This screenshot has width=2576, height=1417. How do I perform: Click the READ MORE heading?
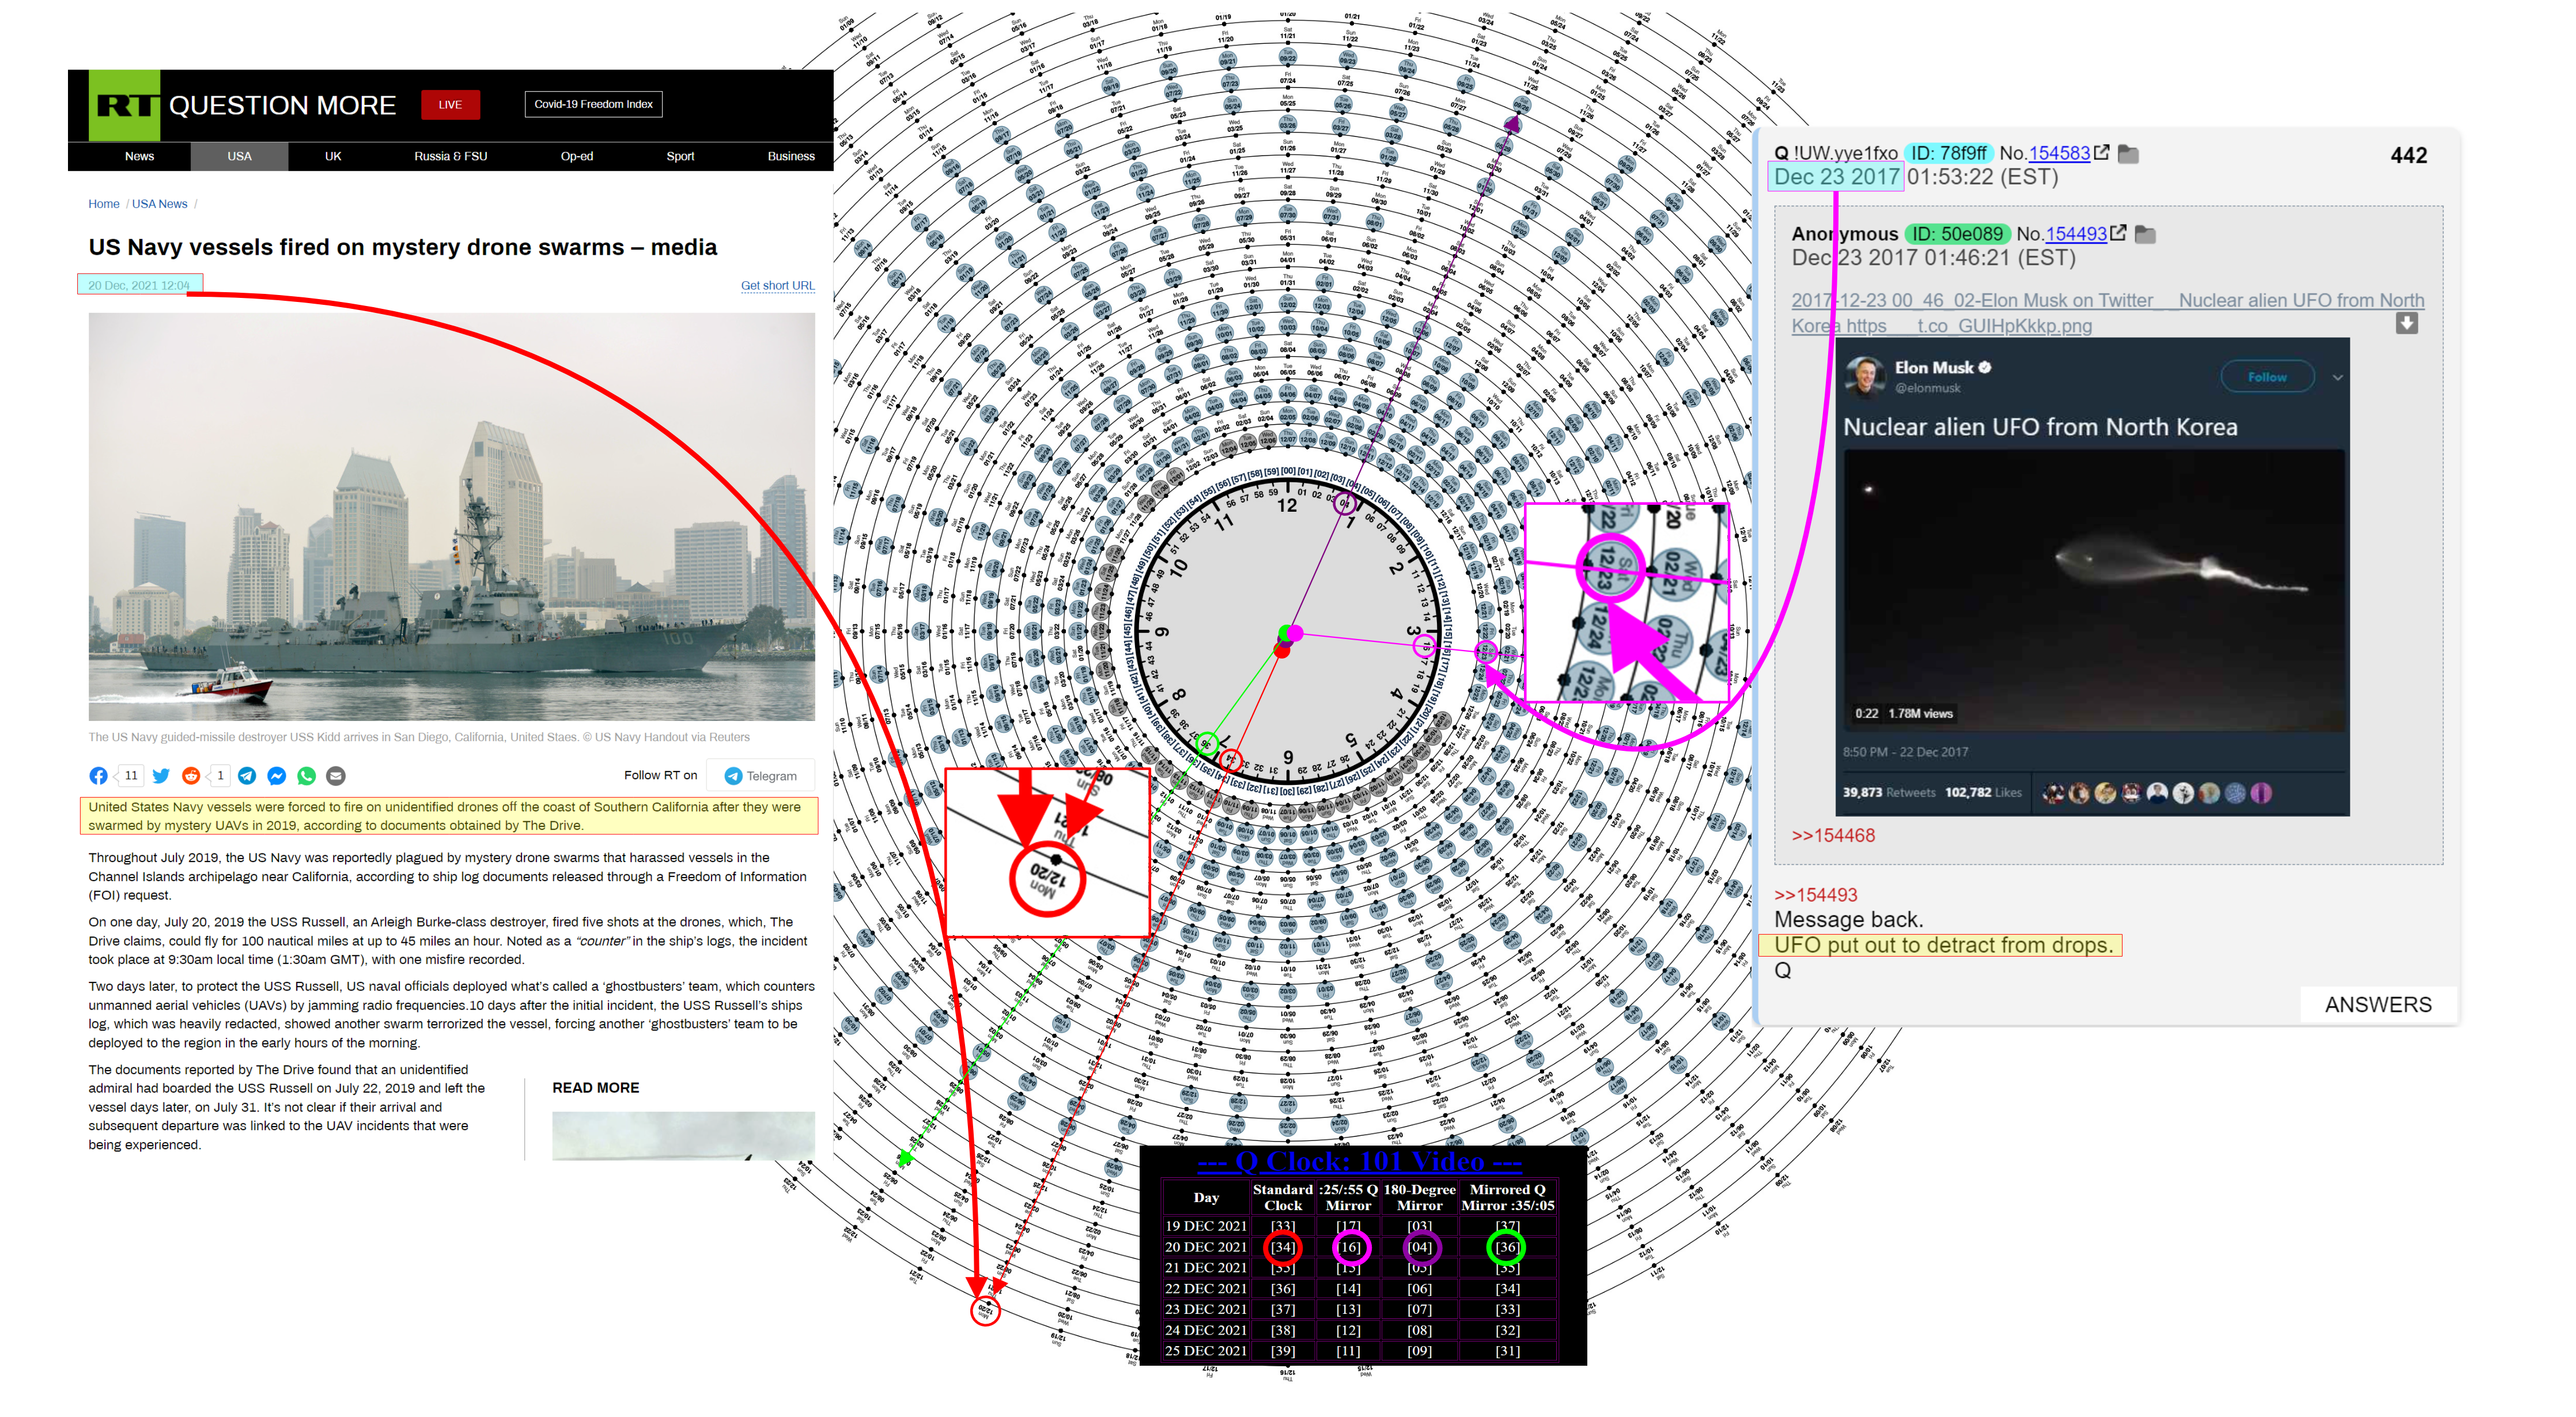[x=596, y=1088]
